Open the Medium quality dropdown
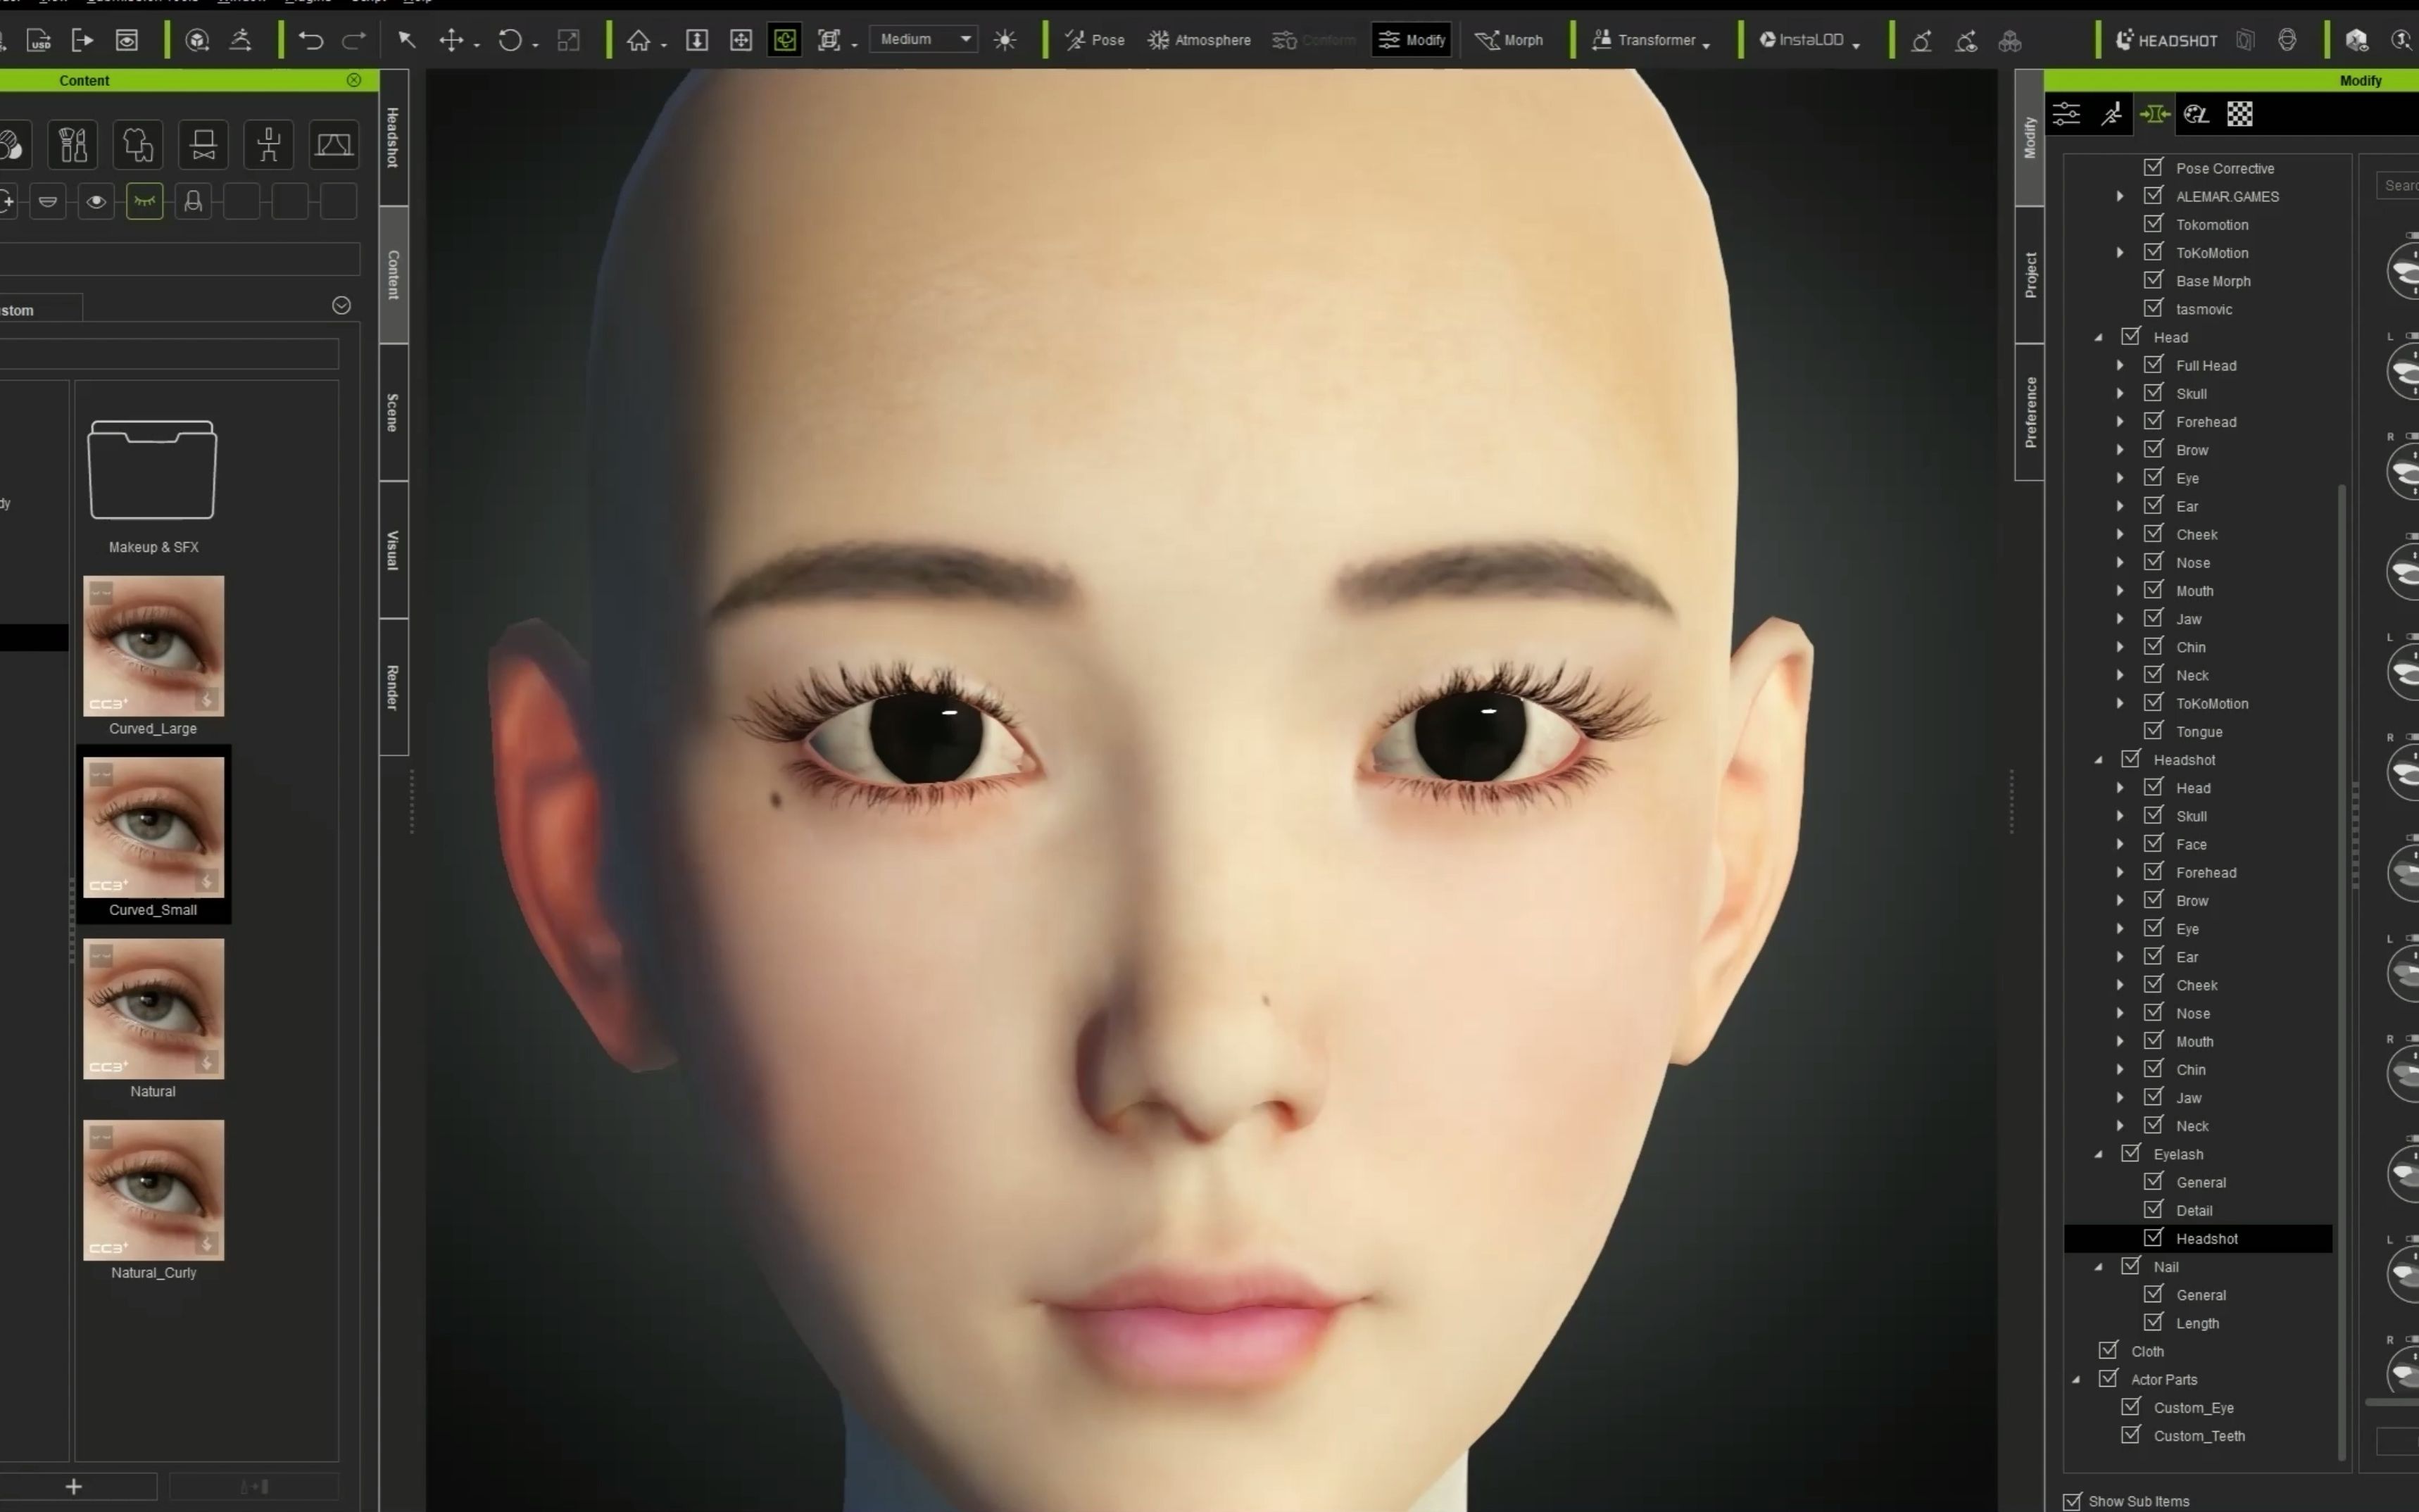 point(922,40)
